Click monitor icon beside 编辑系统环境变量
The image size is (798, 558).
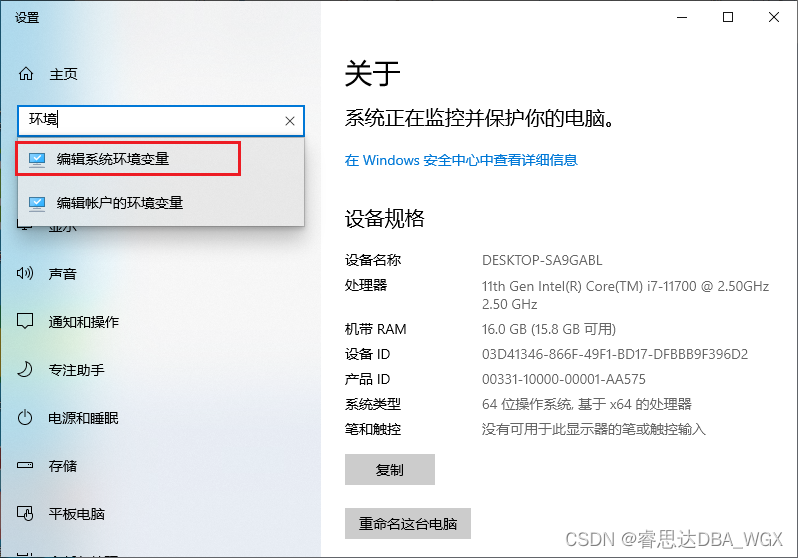point(37,159)
